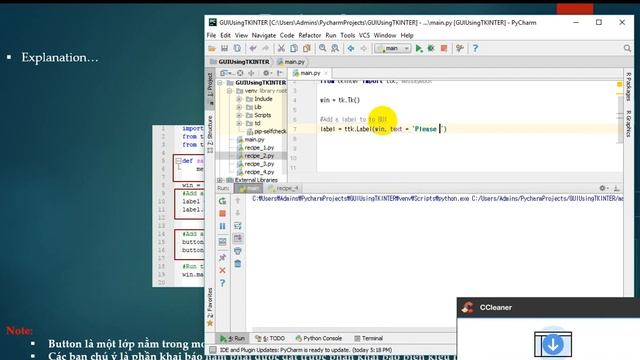Select recipe_3.py in project tree
This screenshot has width=640, height=360.
259,164
